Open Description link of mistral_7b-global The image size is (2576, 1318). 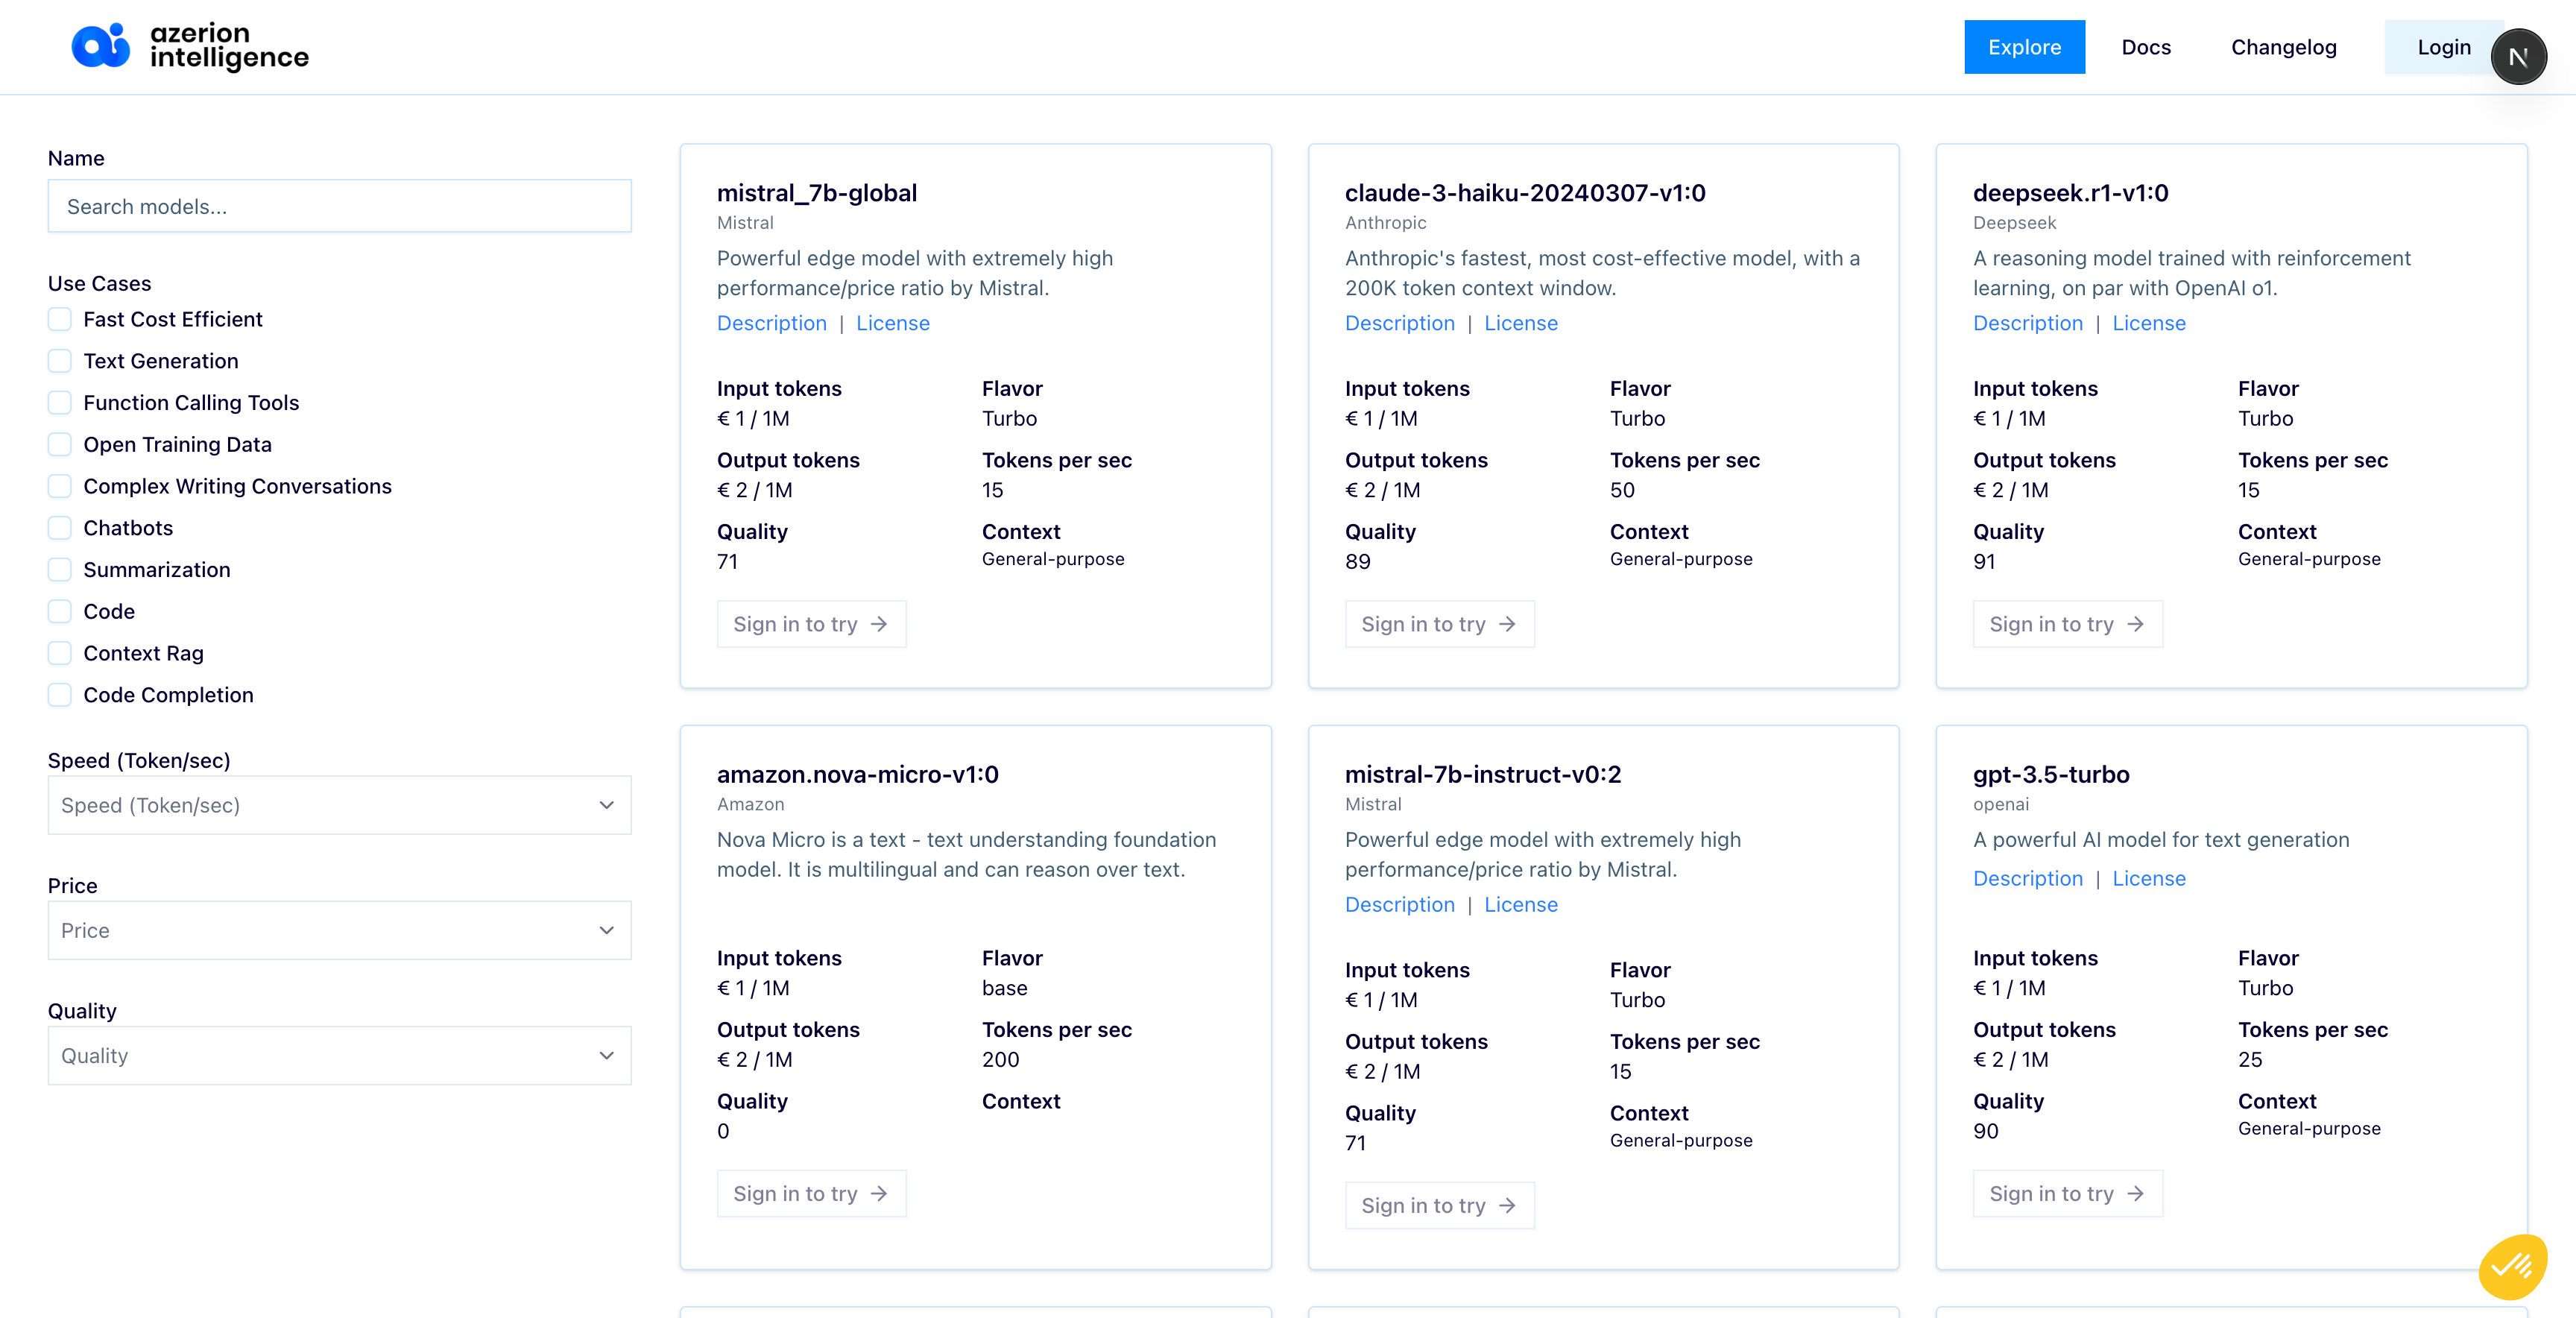coord(771,323)
